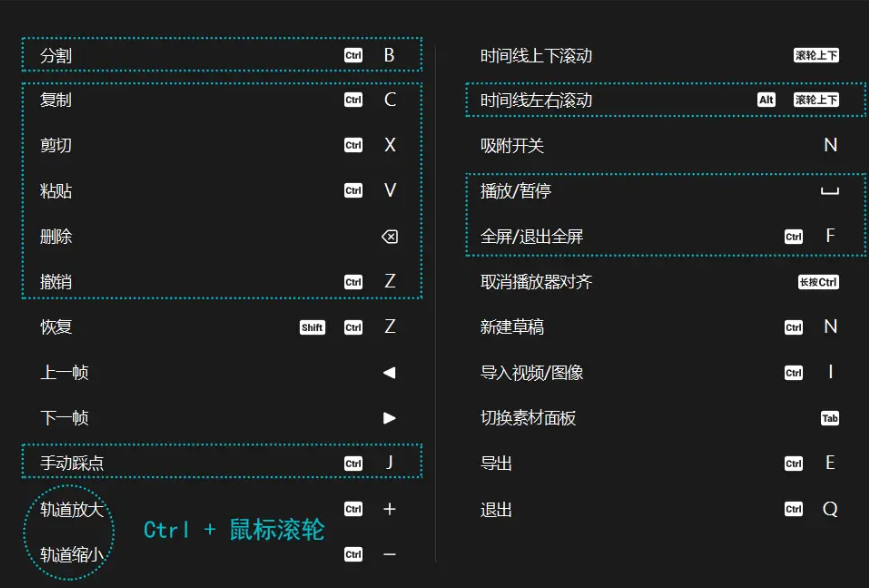The width and height of the screenshot is (869, 588).
Task: Click the 长按Ctrl badge beside 取消播放器对齐
Action: point(817,282)
